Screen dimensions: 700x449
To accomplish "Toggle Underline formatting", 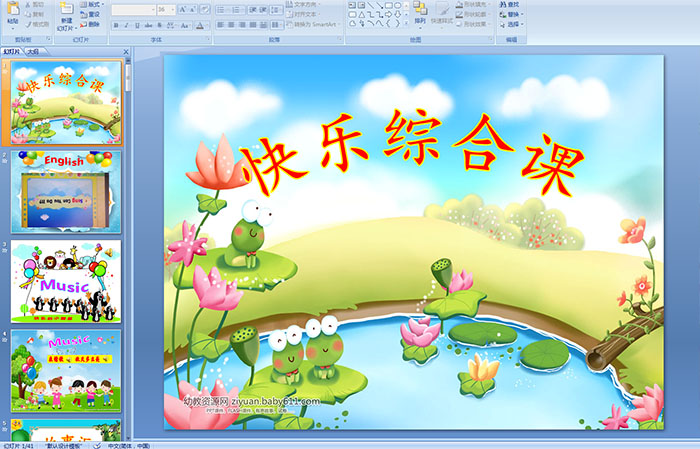I will (137, 25).
